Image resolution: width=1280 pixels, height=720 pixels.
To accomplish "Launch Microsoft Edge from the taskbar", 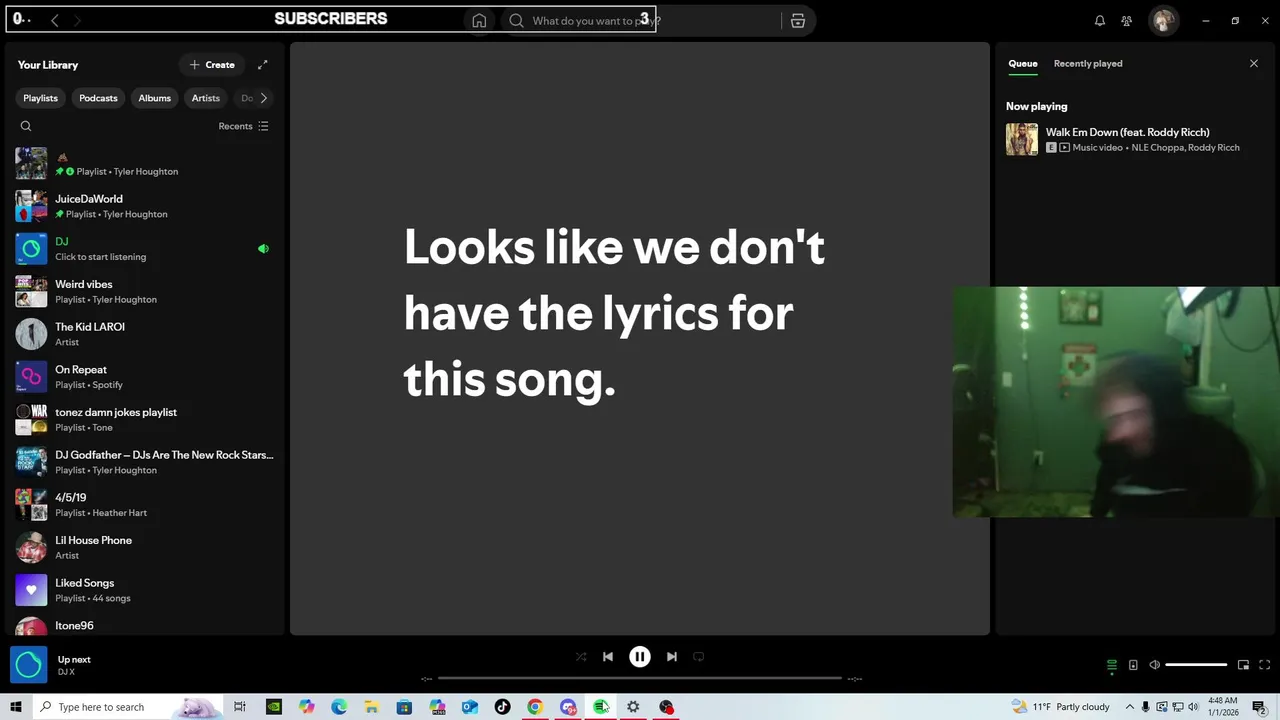I will 339,707.
